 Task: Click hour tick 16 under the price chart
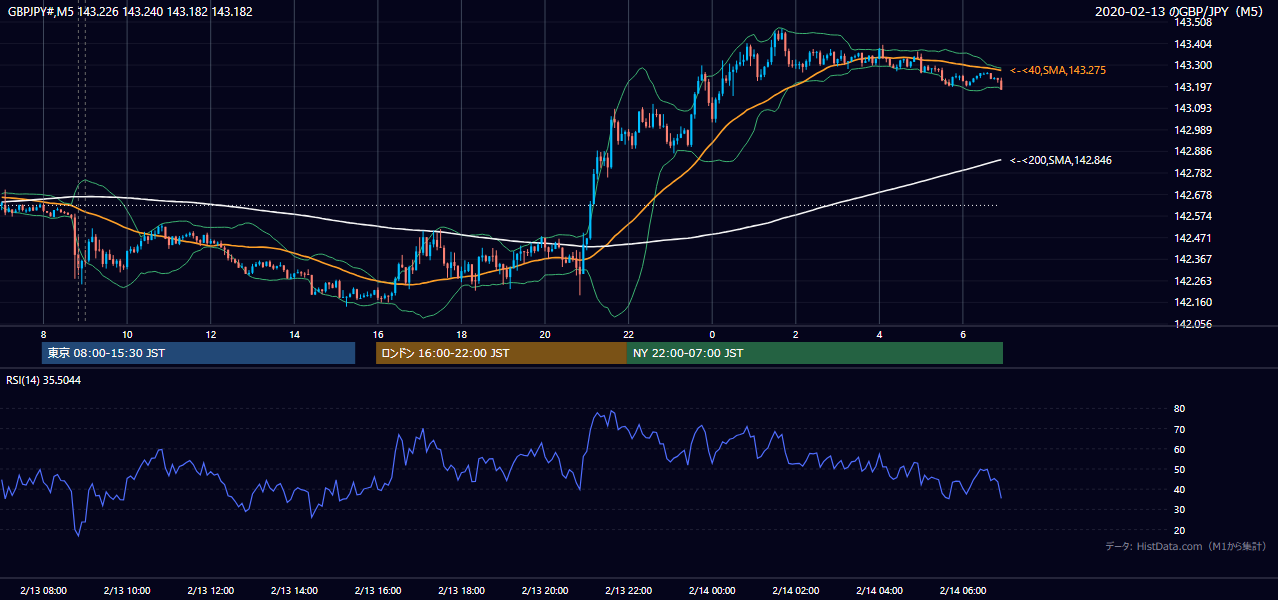pos(377,334)
